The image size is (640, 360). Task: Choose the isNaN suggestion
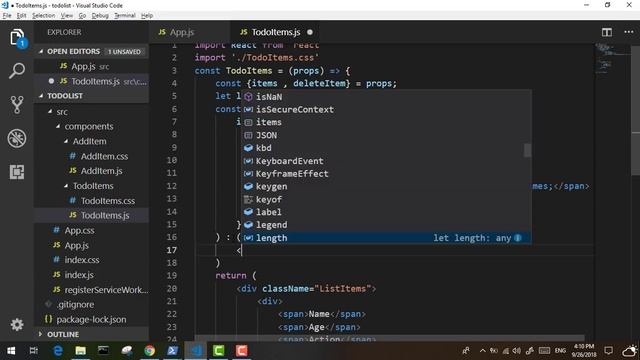386,97
